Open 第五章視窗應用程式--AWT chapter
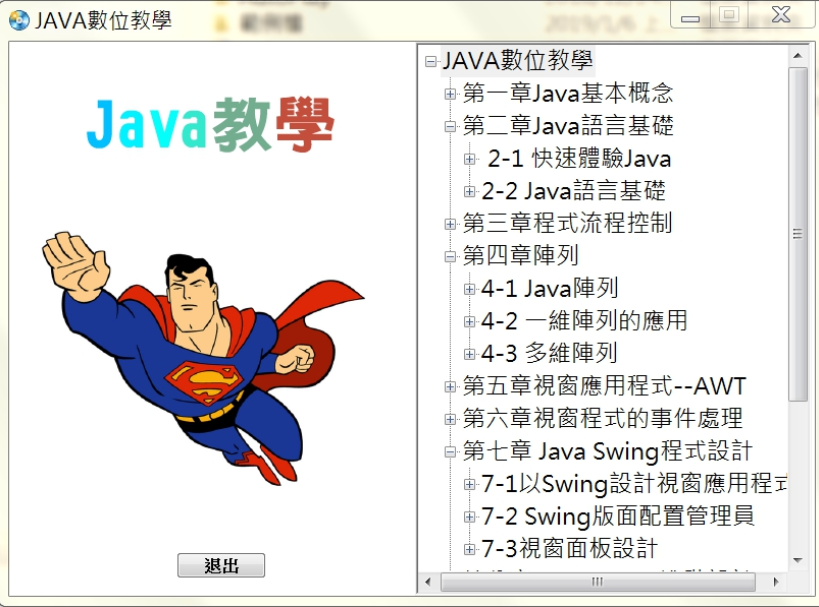819x607 pixels. tap(450, 387)
